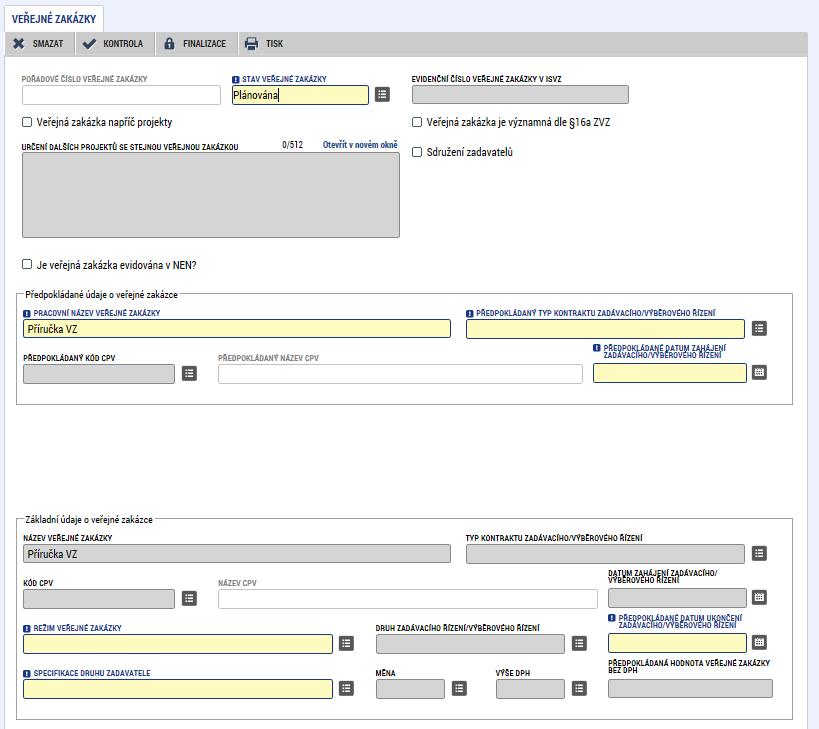This screenshot has width=819, height=729.
Task: Open list picker for Režim veřejné zakázky
Action: pos(346,643)
